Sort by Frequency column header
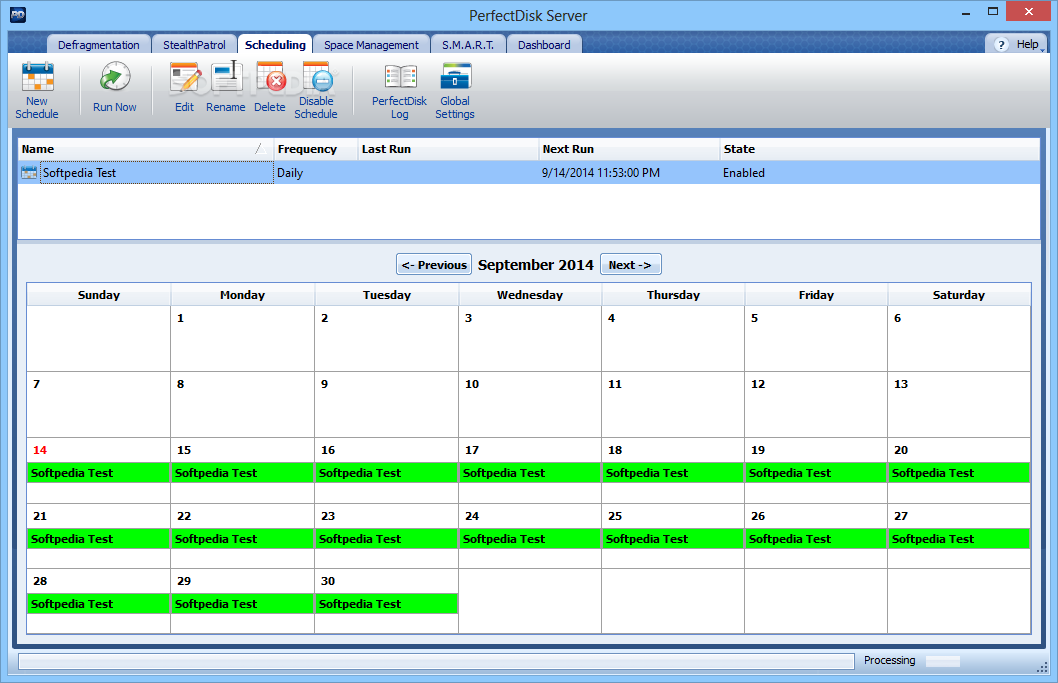Image resolution: width=1058 pixels, height=683 pixels. click(x=316, y=149)
